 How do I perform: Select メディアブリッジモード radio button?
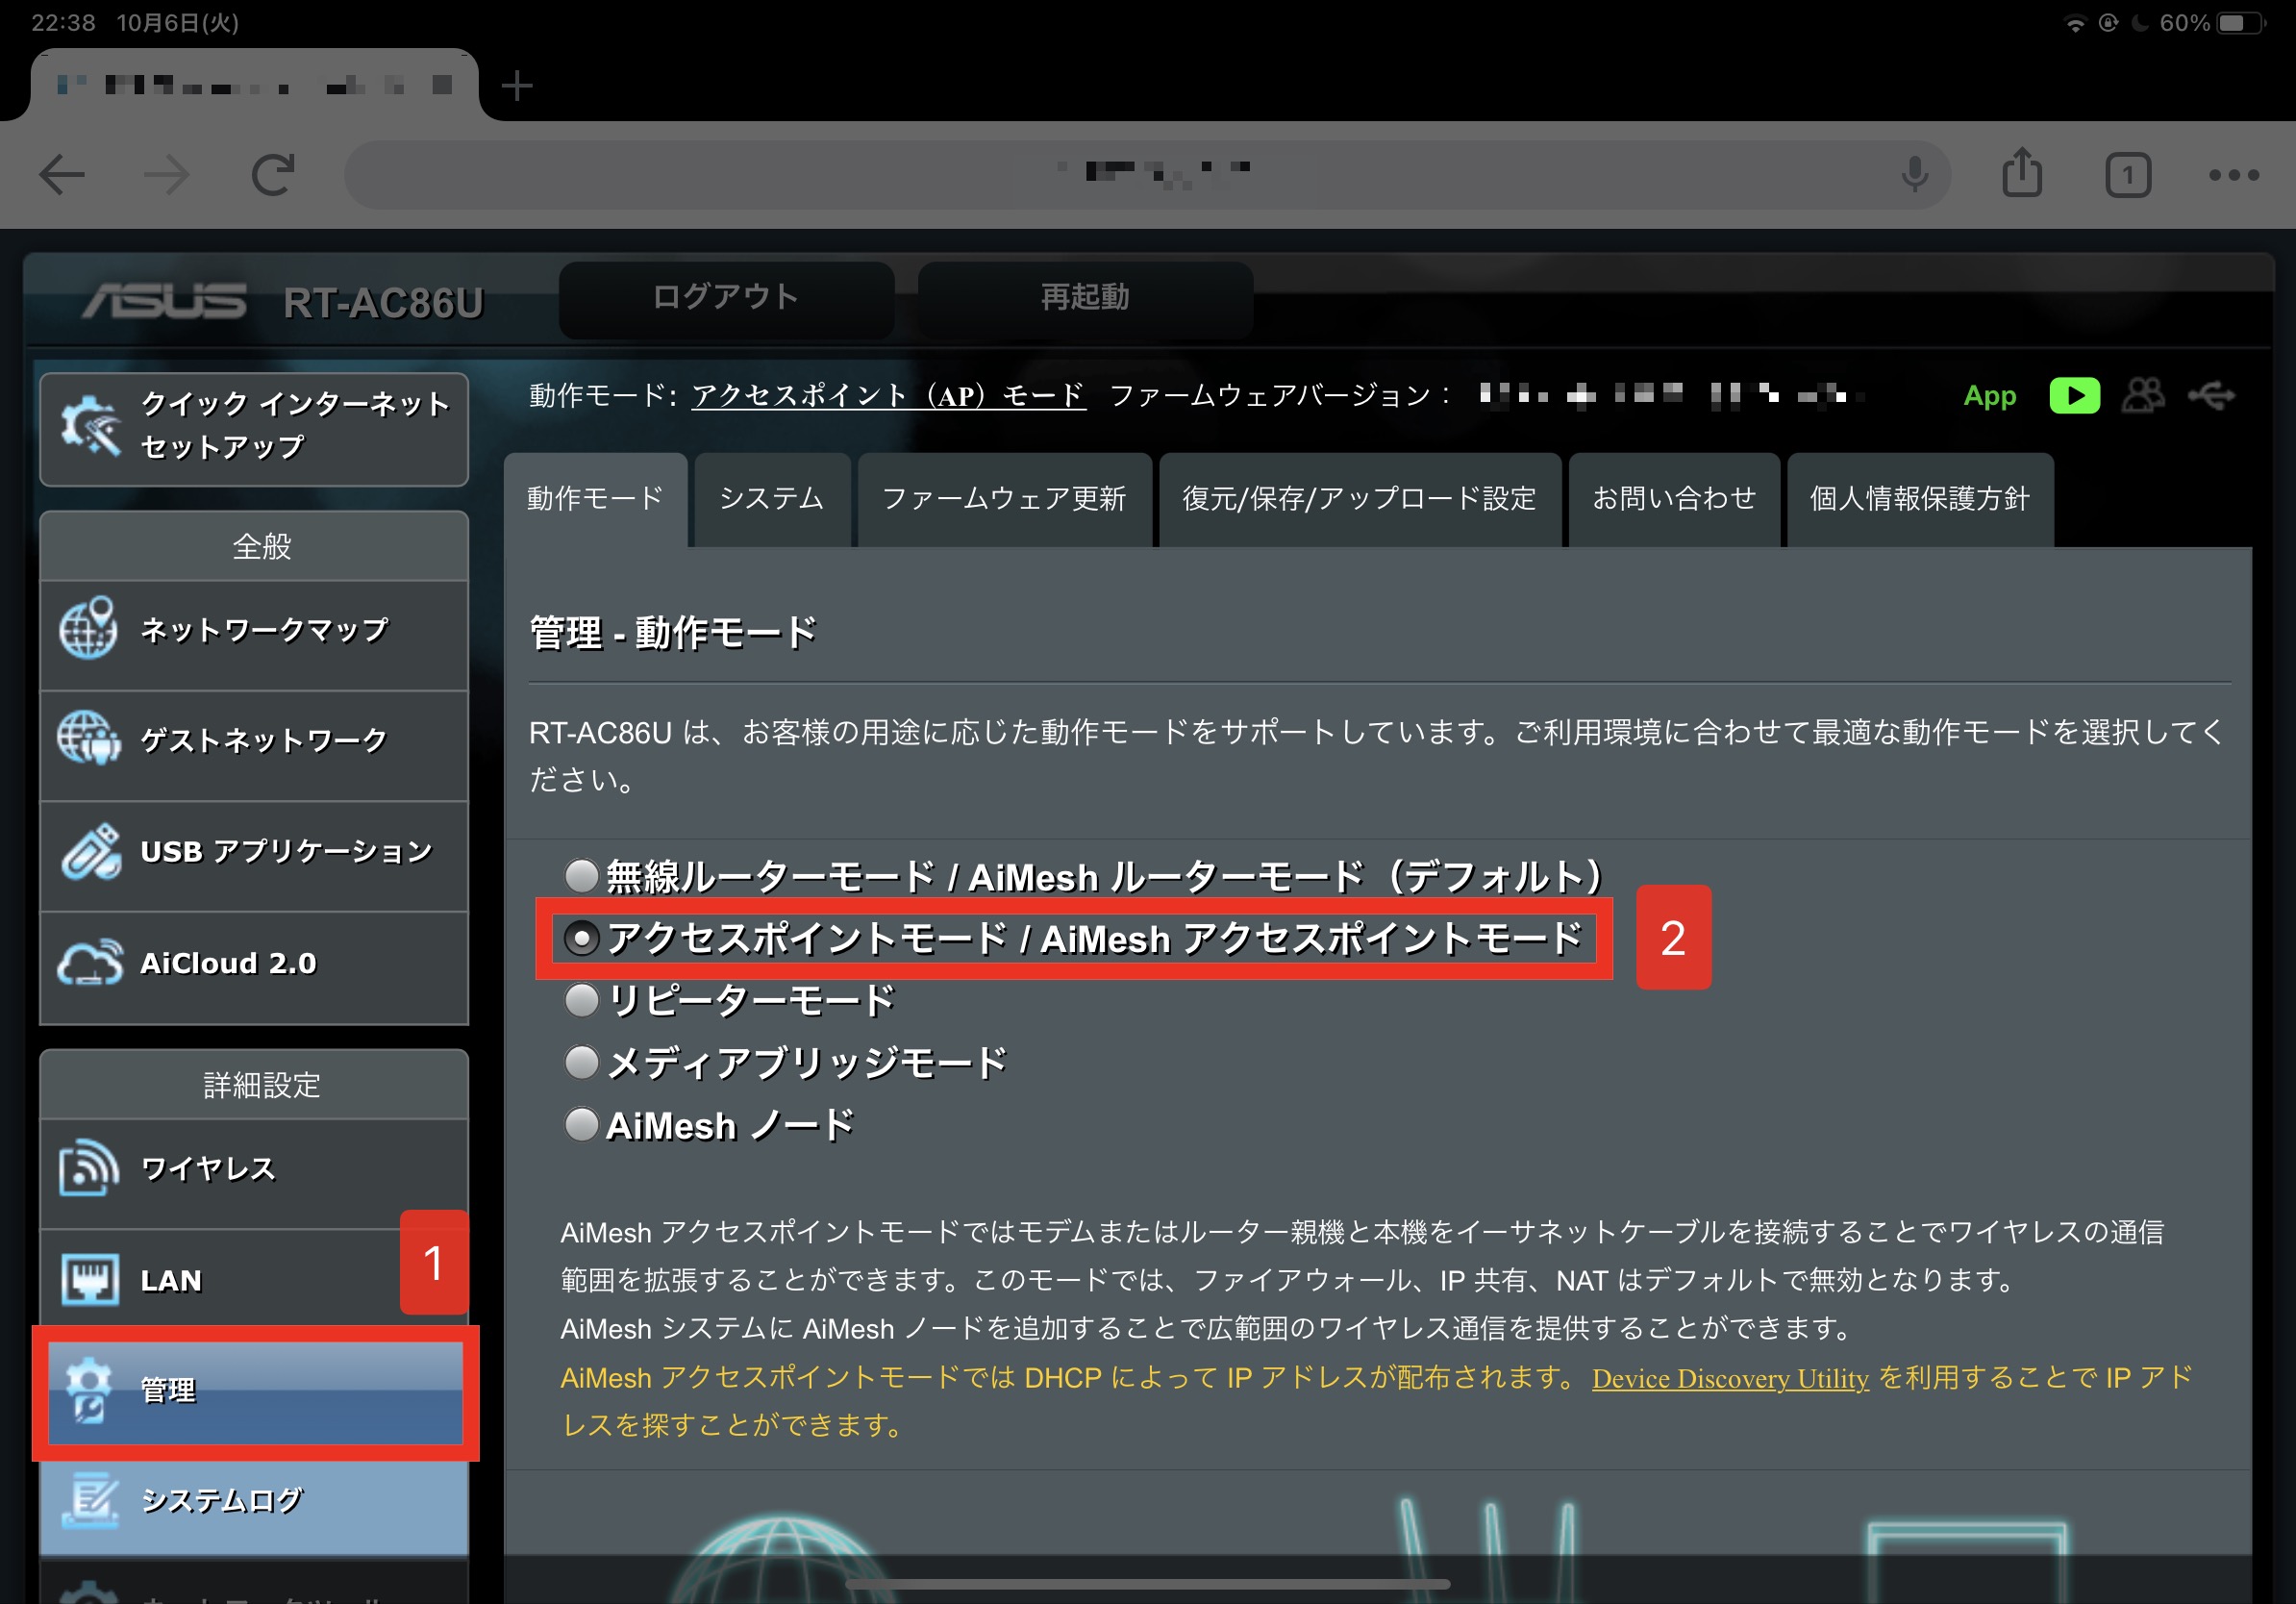pos(581,1062)
